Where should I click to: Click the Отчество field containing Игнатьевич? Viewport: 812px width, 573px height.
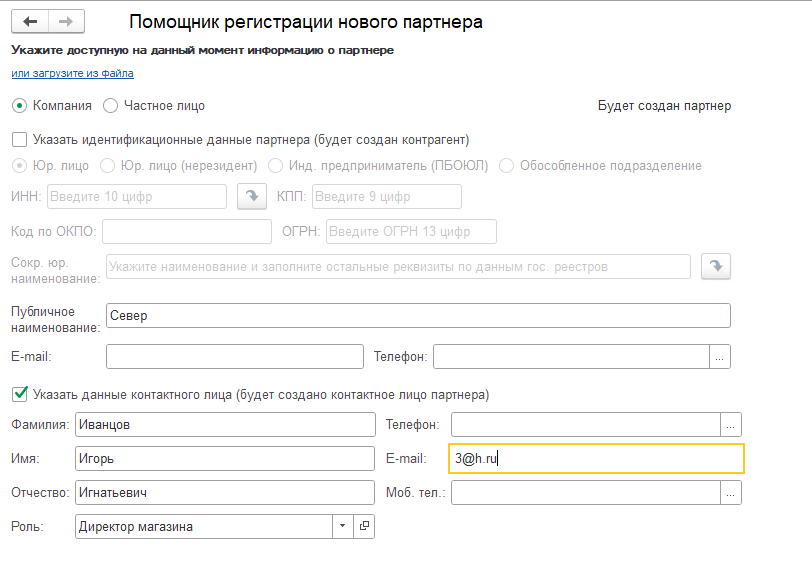(225, 493)
